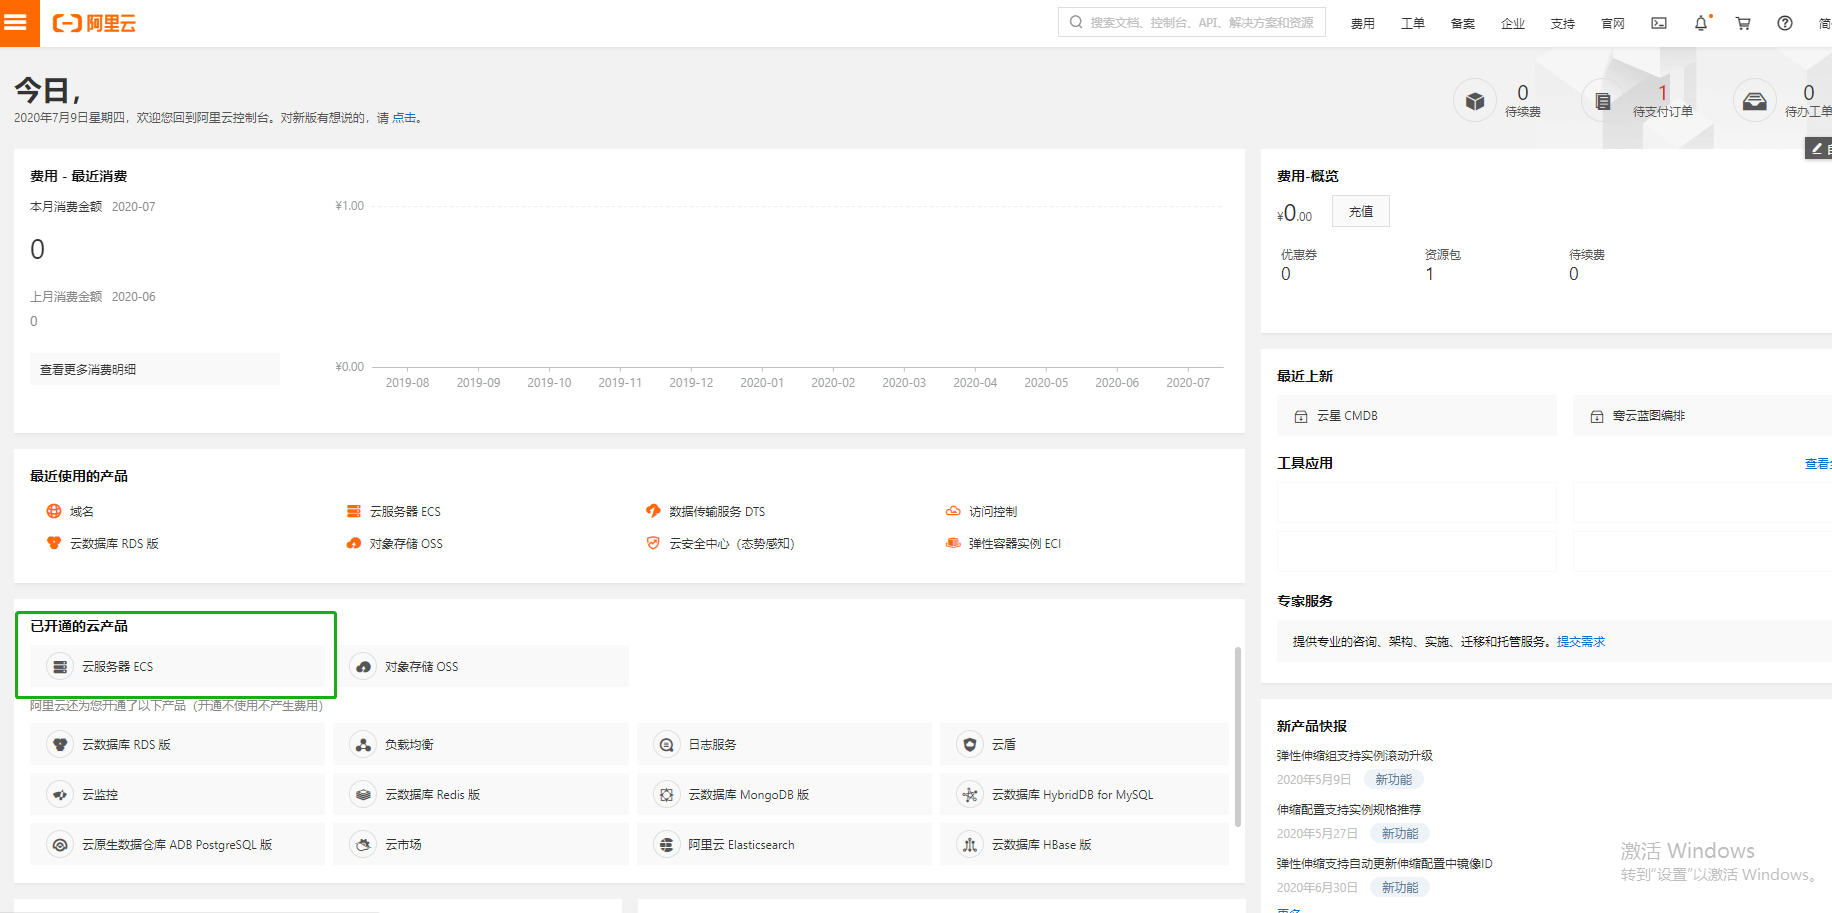The width and height of the screenshot is (1832, 913).
Task: Click the 待支付订单 document icon
Action: 1603,101
